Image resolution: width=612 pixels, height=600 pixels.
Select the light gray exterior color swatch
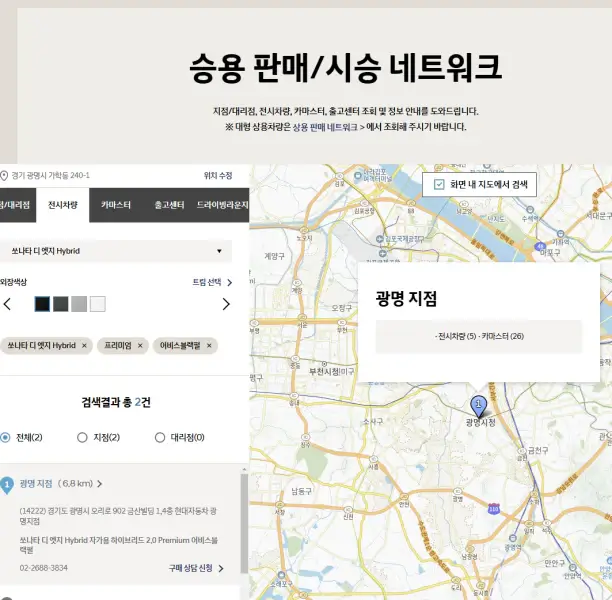[79, 304]
